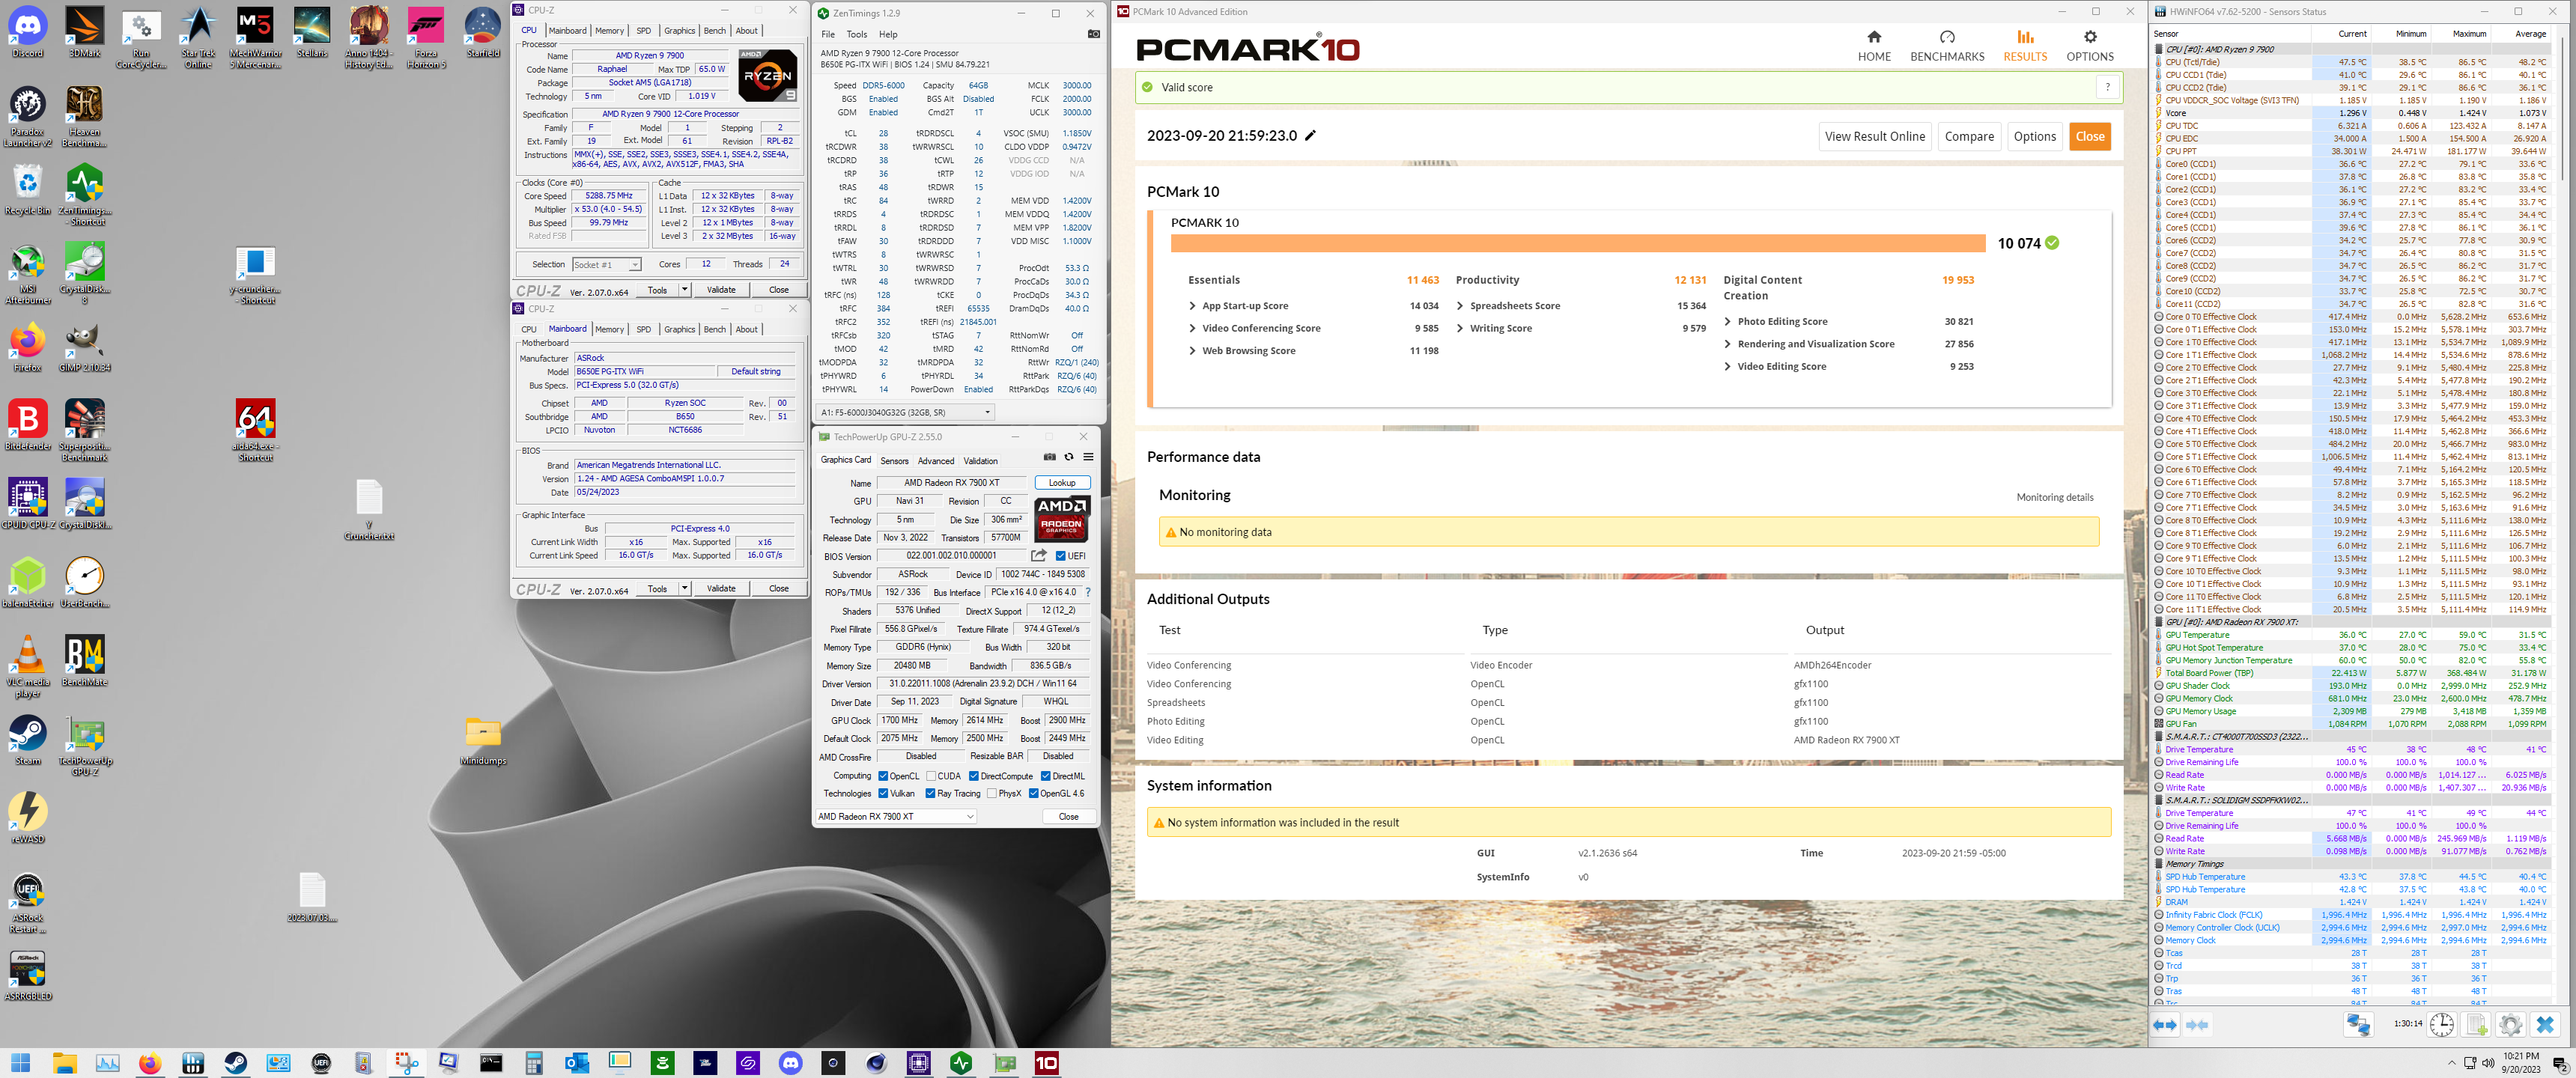Toggle the OpenGL 4.6 checkbox
2576x1078 pixels.
1033,794
